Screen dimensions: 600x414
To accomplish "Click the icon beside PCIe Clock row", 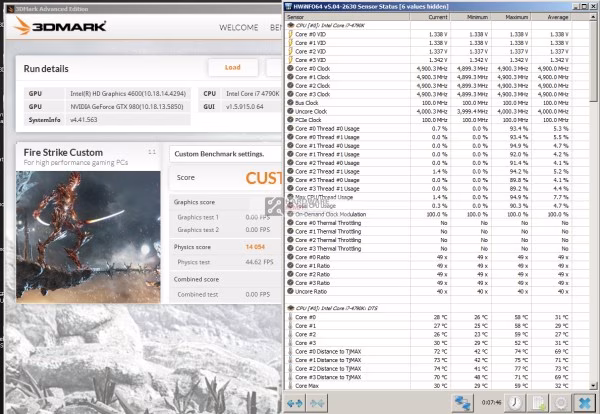I will [x=290, y=120].
